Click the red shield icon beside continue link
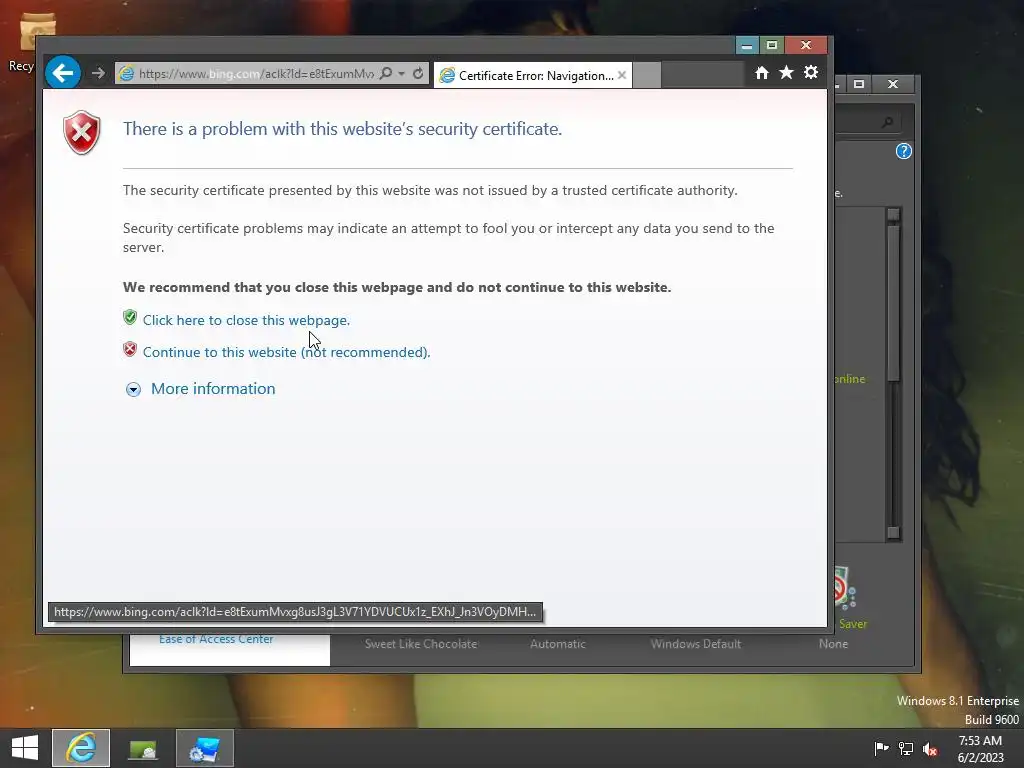Viewport: 1024px width, 768px height. [130, 349]
